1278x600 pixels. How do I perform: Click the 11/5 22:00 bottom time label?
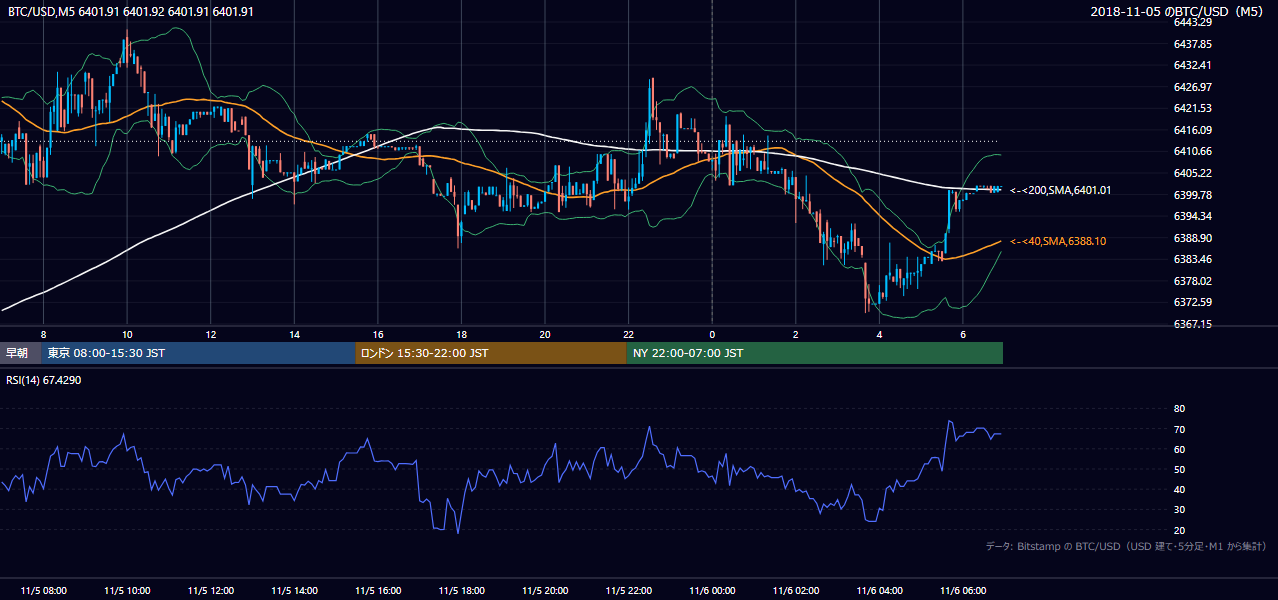point(628,590)
